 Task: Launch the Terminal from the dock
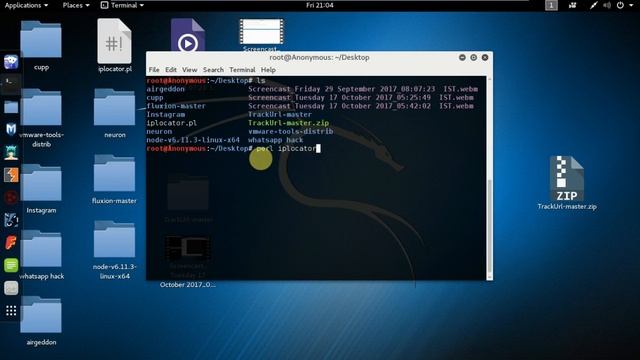click(x=11, y=84)
